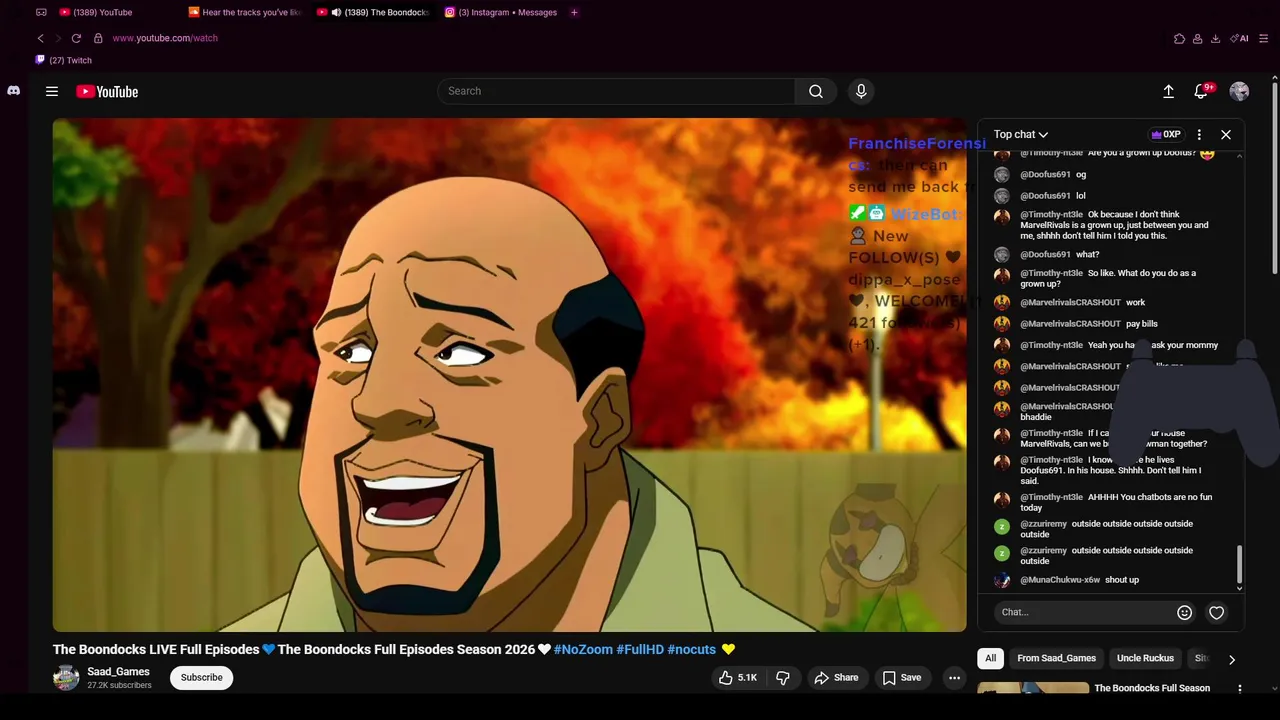Viewport: 1280px width, 720px height.
Task: Open the browser tab panel icon
Action: [41, 12]
